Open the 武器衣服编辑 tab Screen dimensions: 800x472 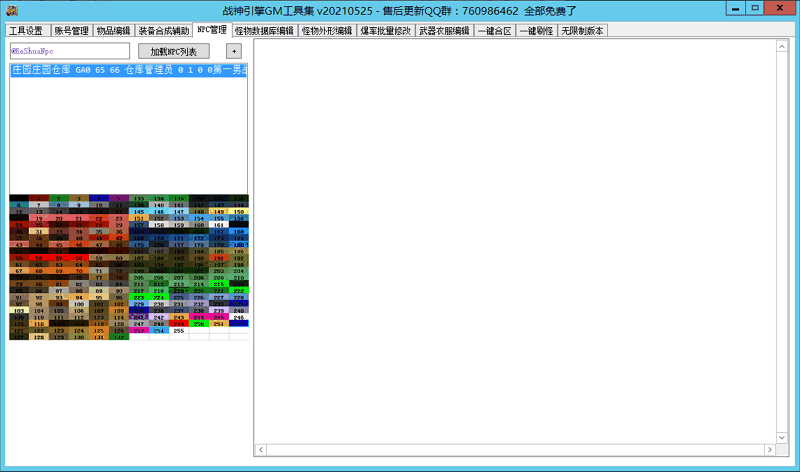tap(444, 31)
